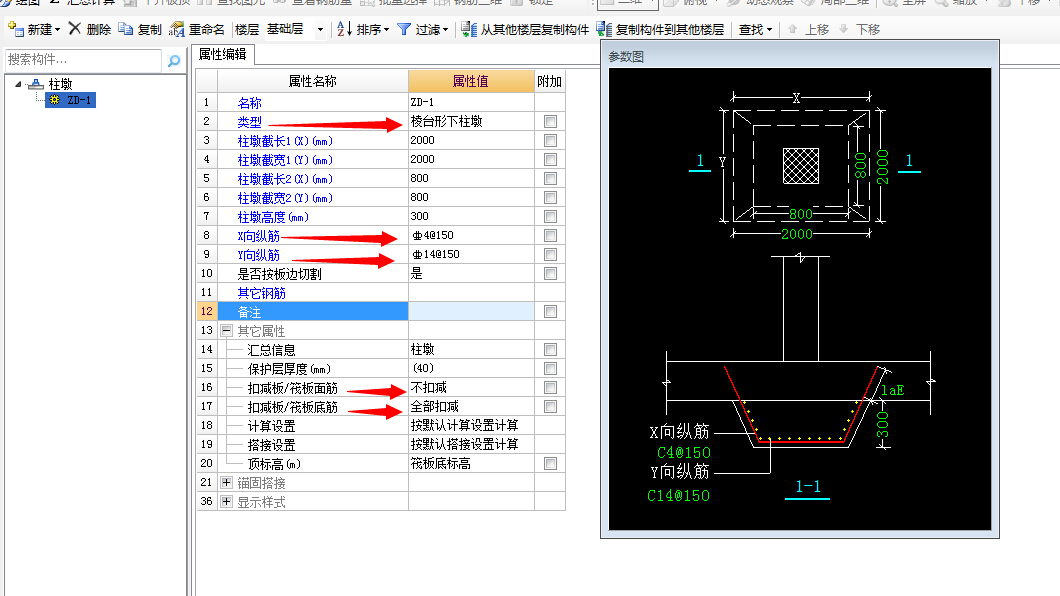This screenshot has height=596, width=1060.
Task: Expand the 显示样式 group
Action: click(226, 501)
